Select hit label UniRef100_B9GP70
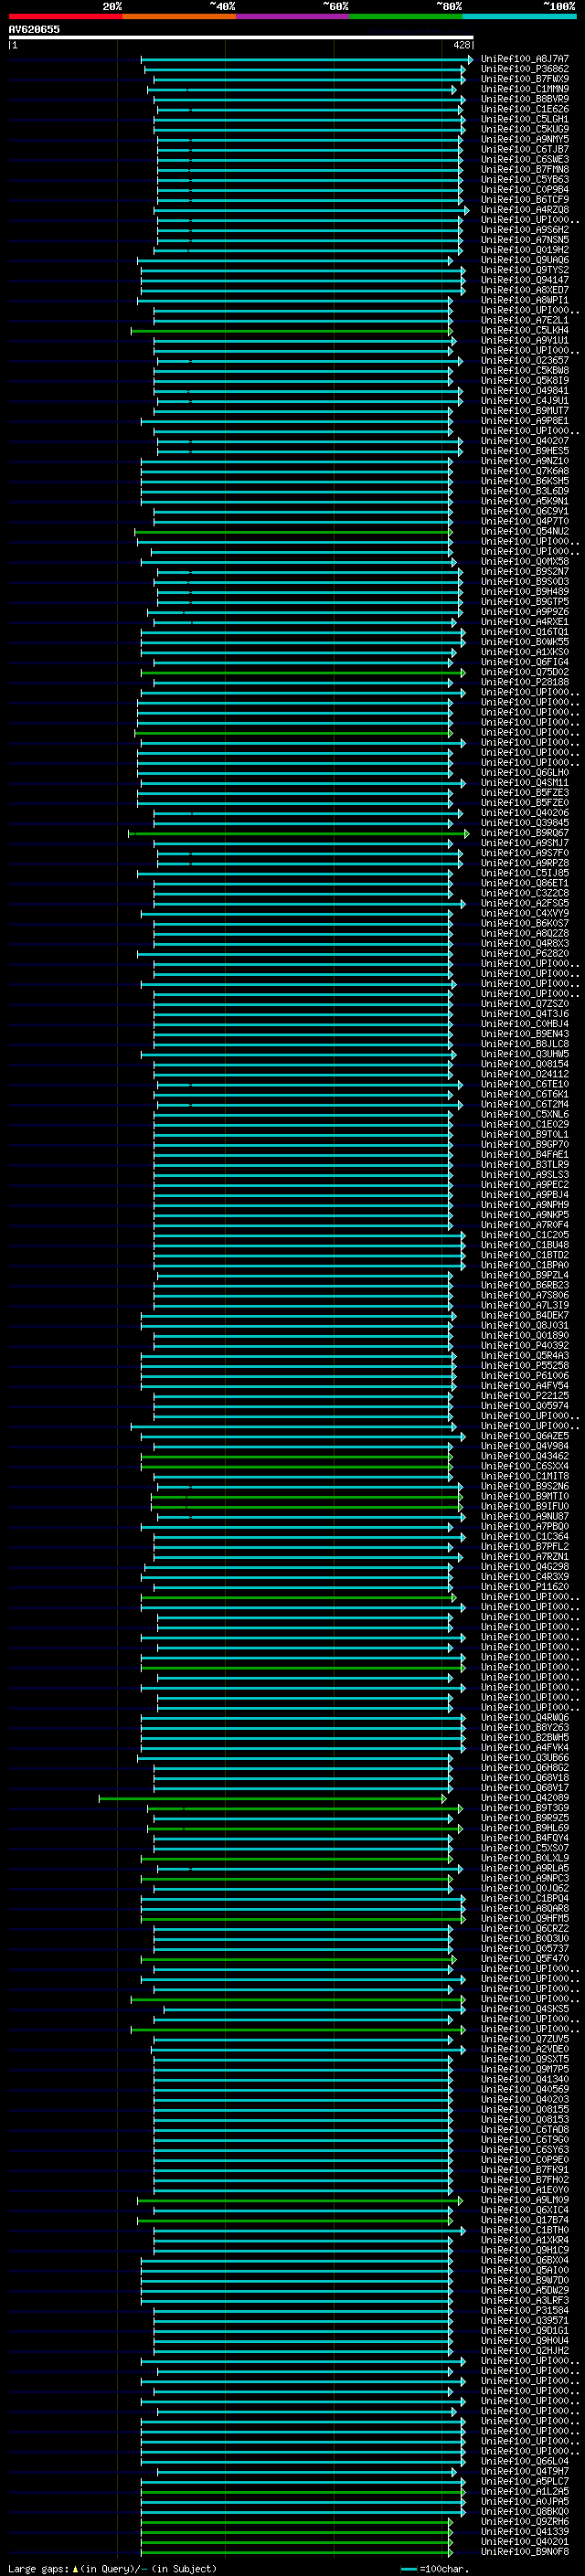The image size is (585, 2576). [525, 1146]
